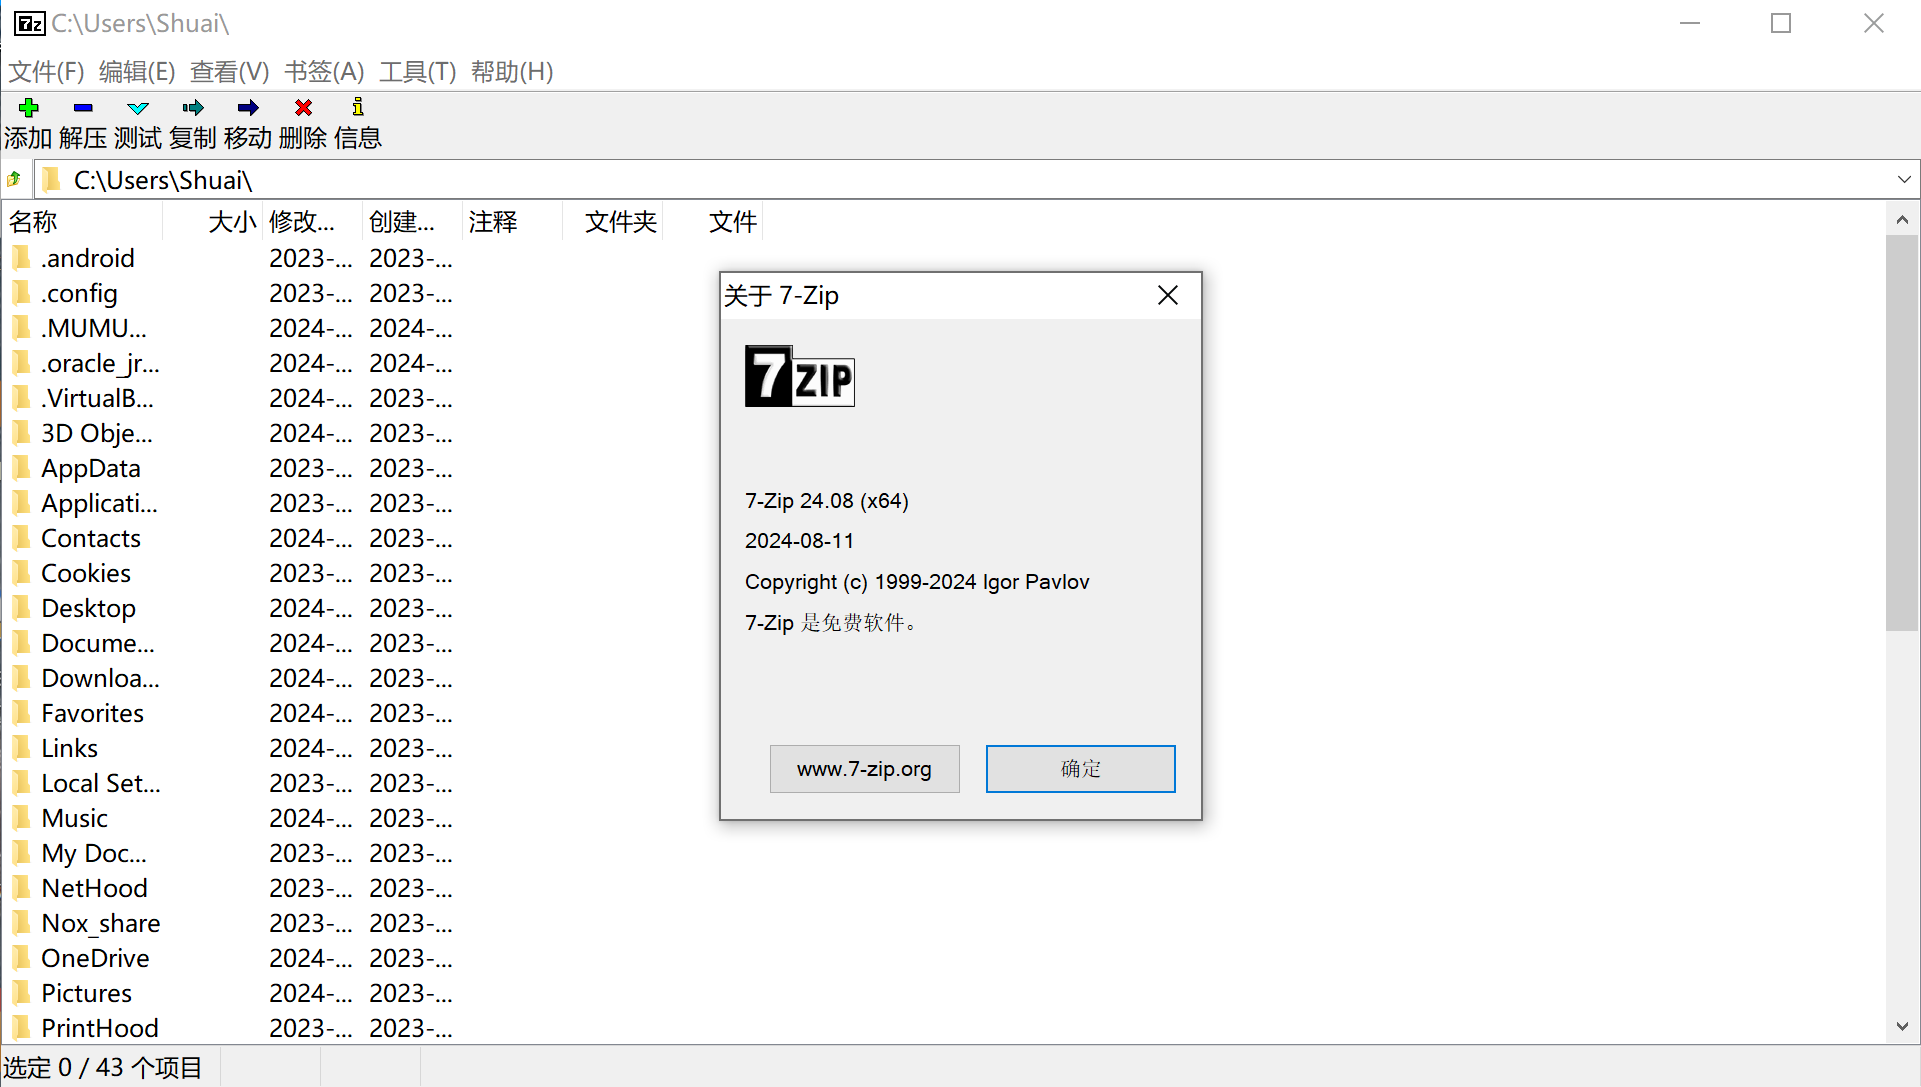Click the red Delete (删除) X icon
This screenshot has height=1087, width=1921.
303,107
